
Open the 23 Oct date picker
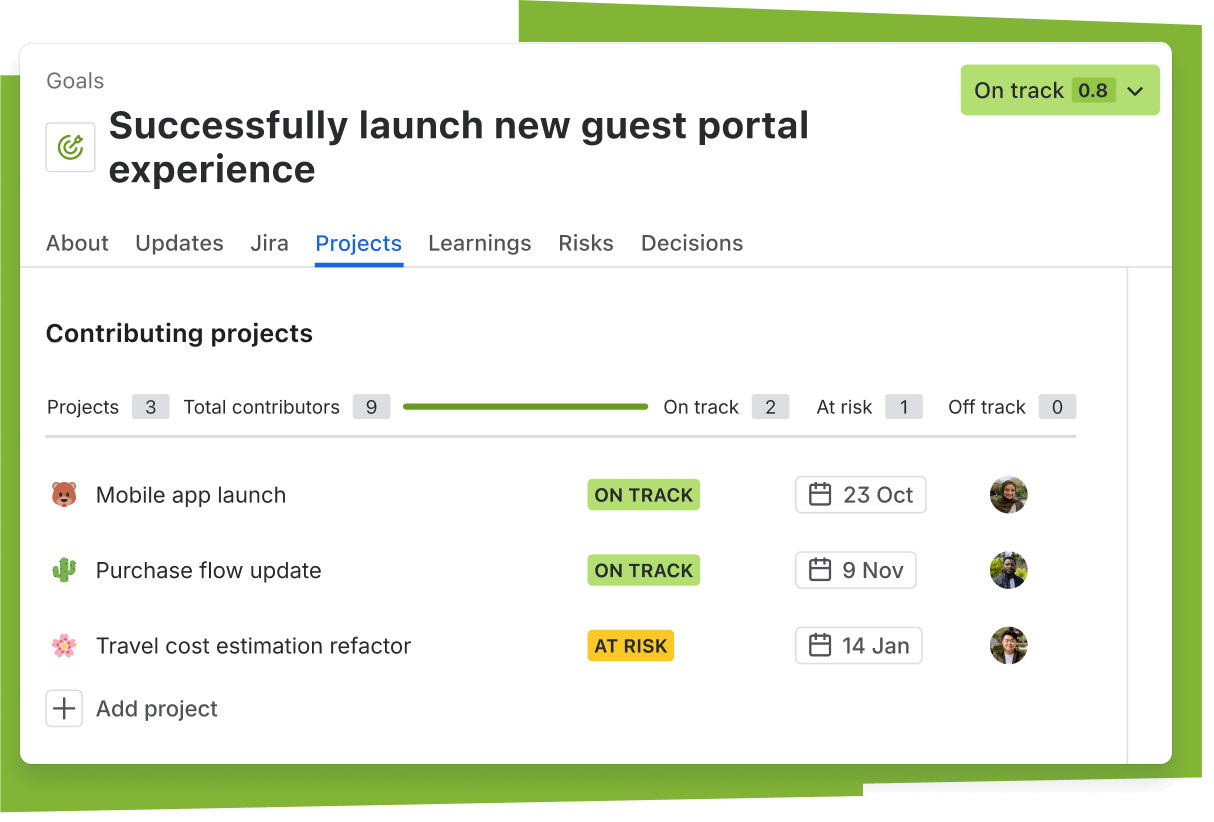click(860, 495)
